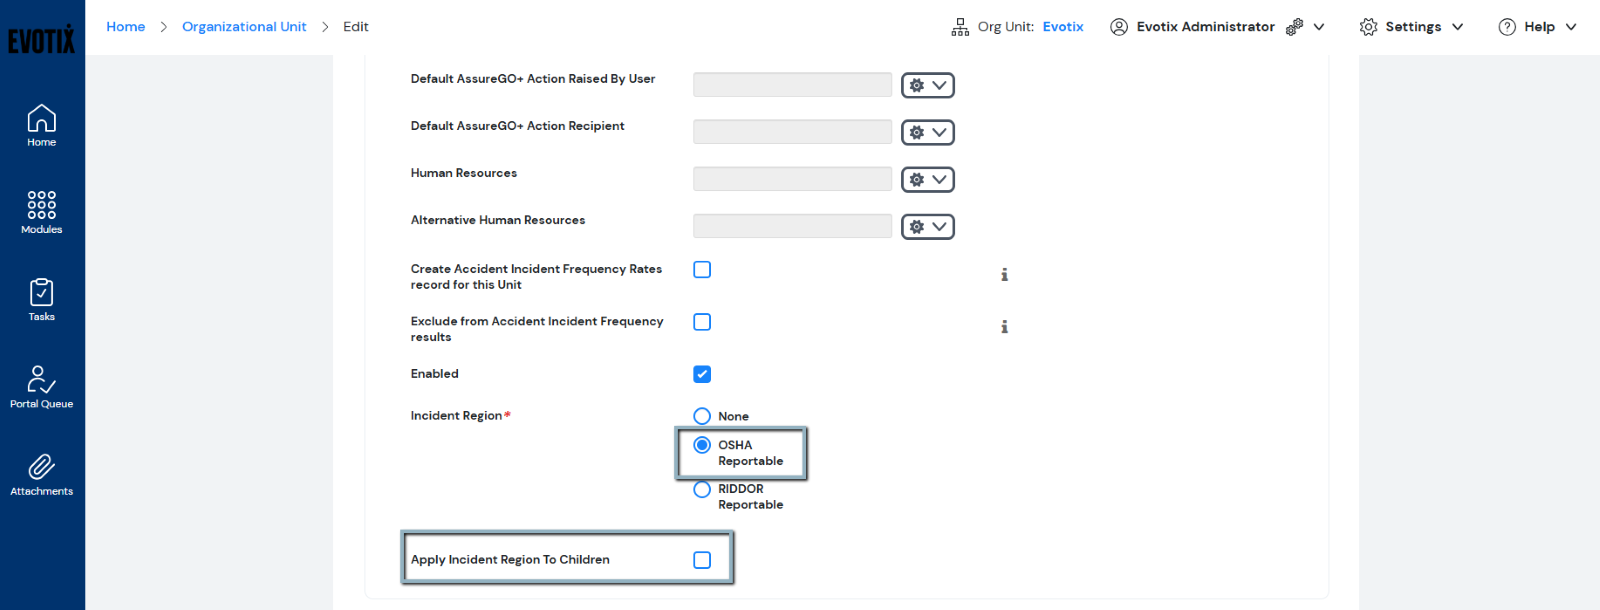Click the Alternative Human Resources input field
The image size is (1600, 610).
792,227
